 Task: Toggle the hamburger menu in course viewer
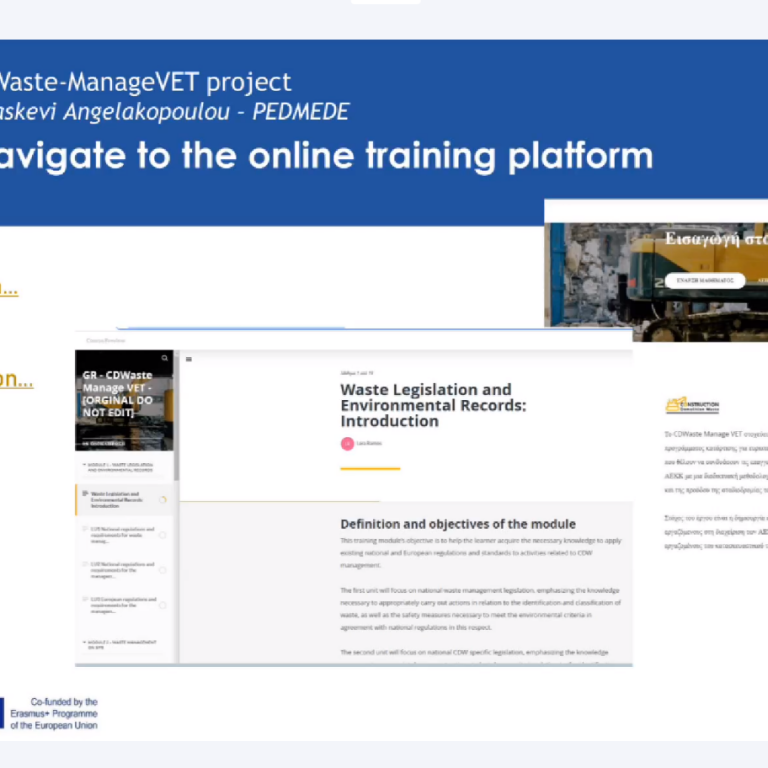pos(189,359)
